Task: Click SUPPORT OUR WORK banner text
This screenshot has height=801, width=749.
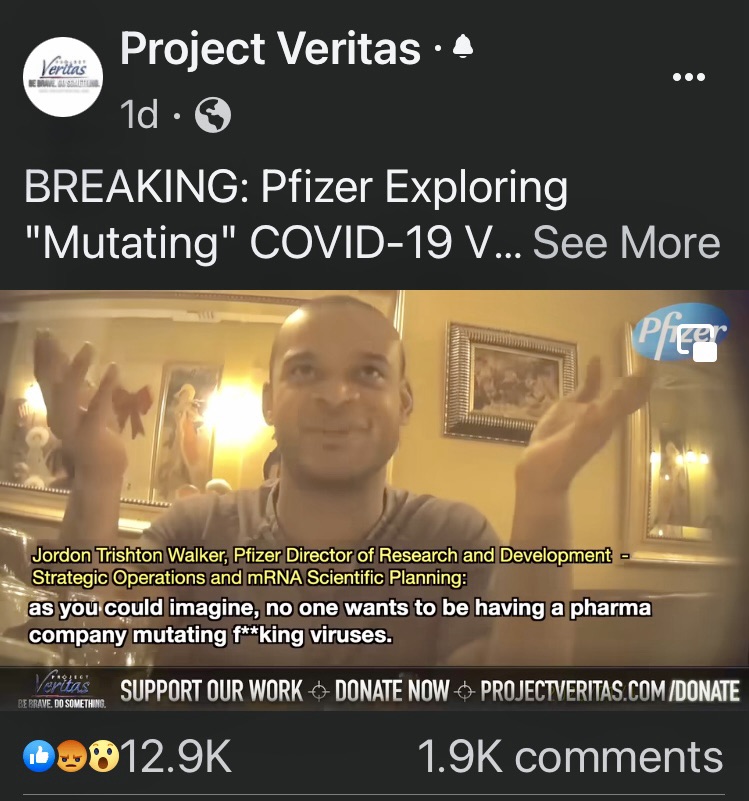Action: 212,691
